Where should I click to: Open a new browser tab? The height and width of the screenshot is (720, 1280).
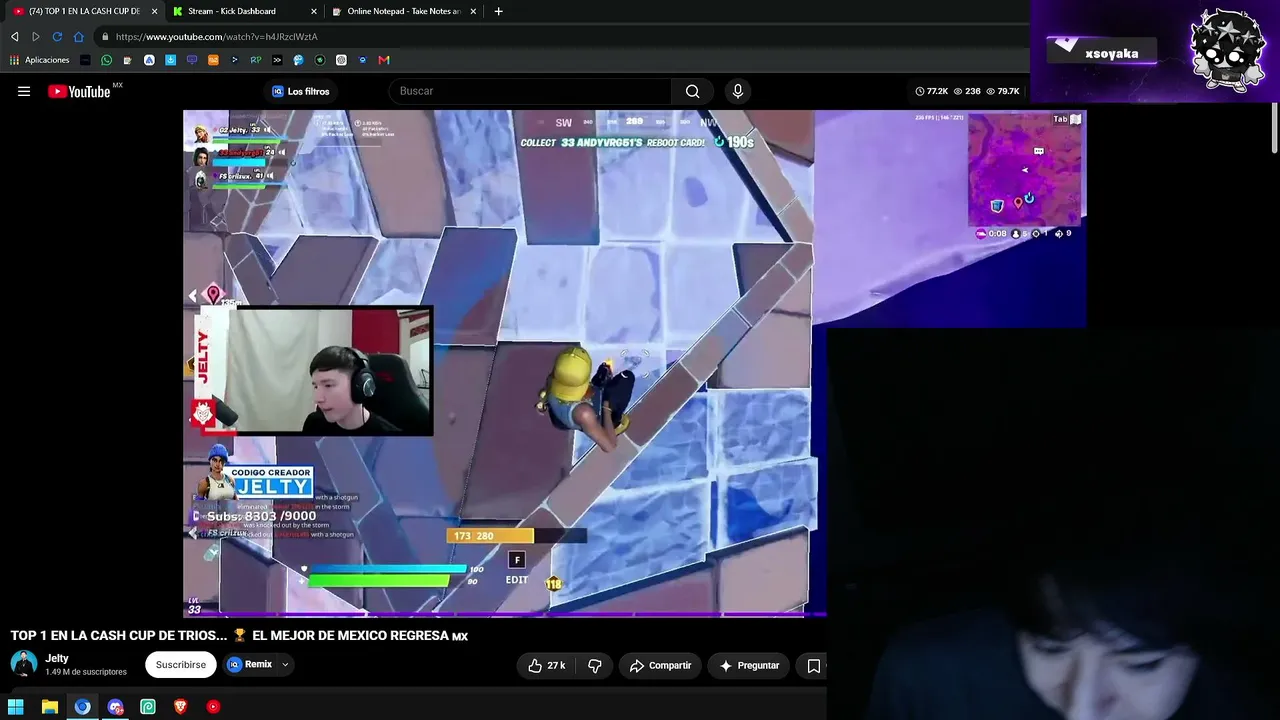pos(498,11)
